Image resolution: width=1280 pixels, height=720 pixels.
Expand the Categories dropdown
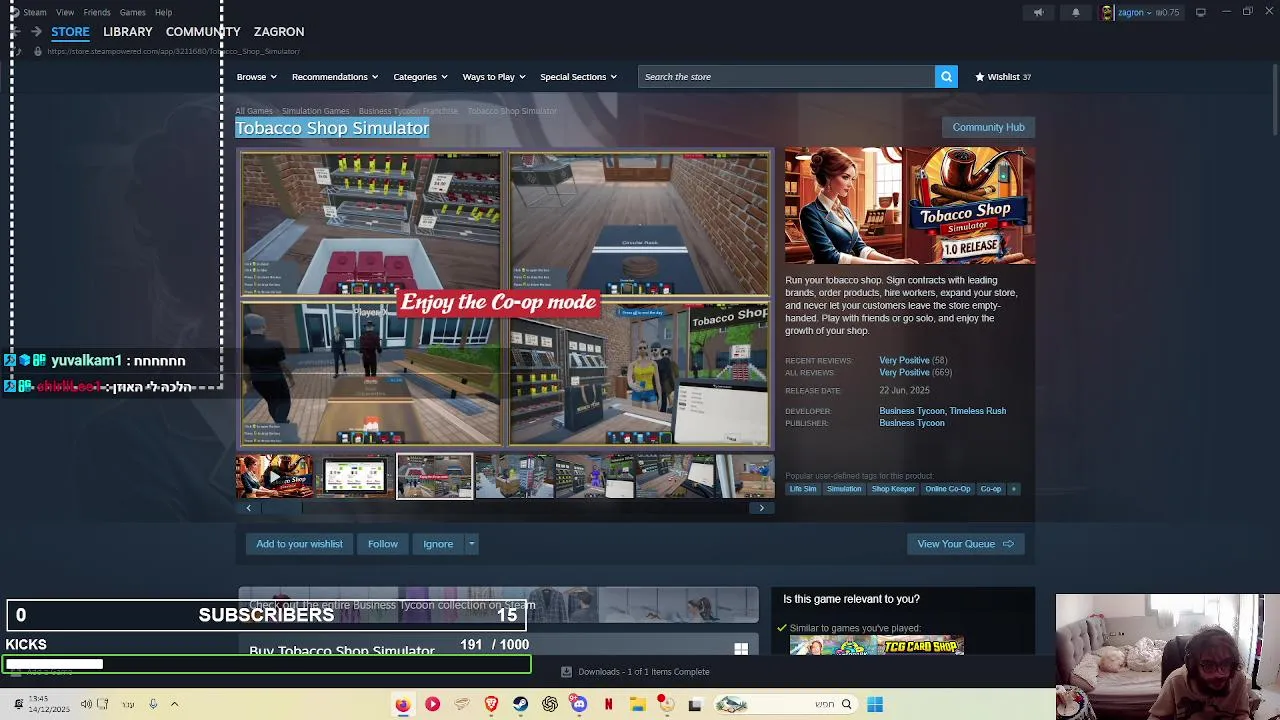tap(420, 77)
